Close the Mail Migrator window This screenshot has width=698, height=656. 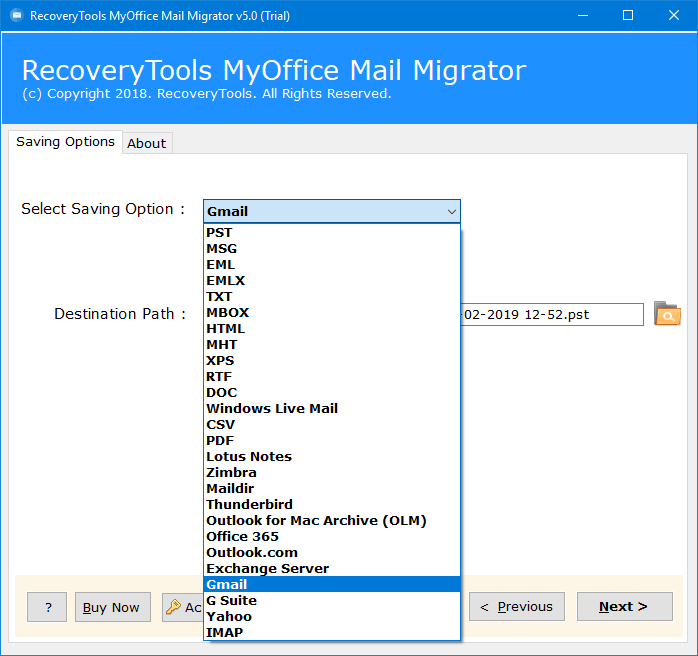674,16
